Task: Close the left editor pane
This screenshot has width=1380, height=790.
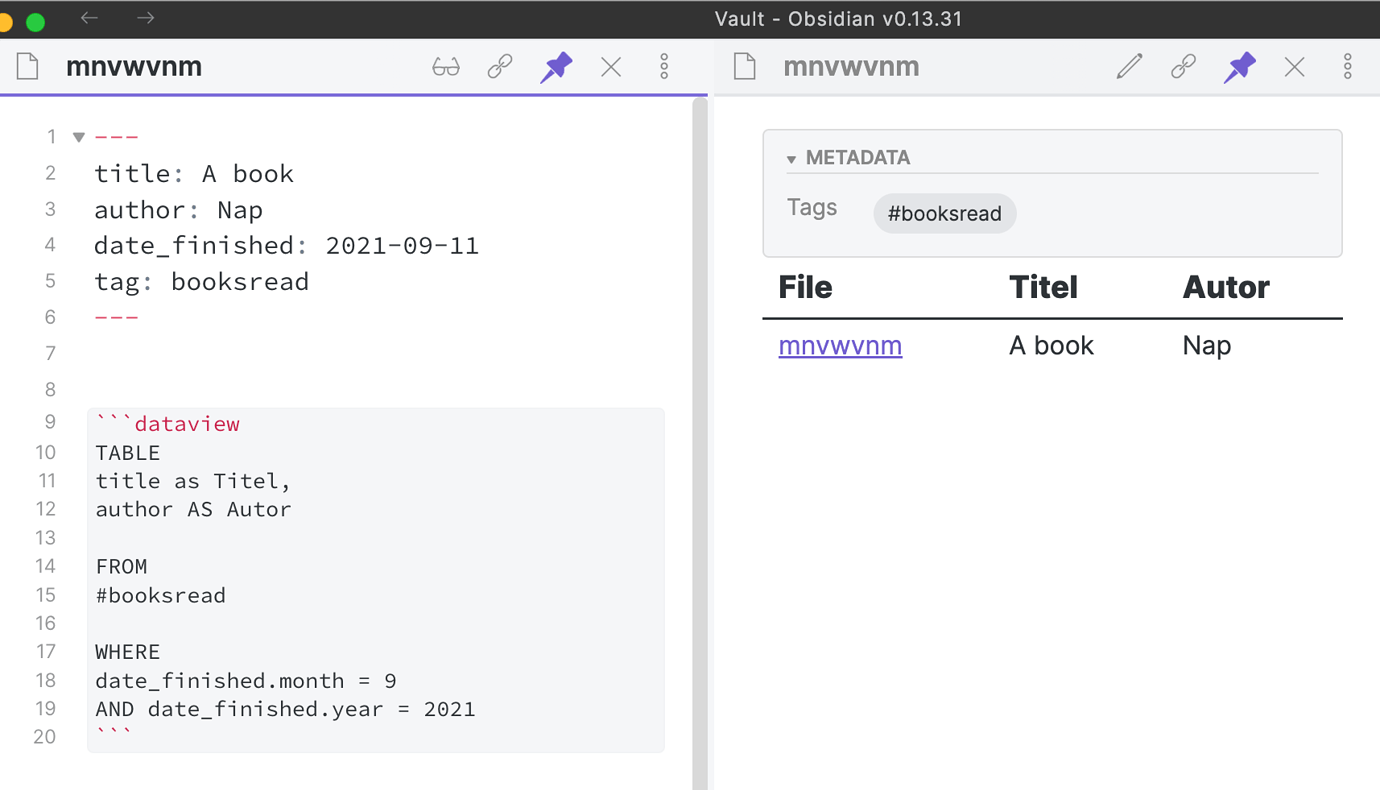Action: 611,67
